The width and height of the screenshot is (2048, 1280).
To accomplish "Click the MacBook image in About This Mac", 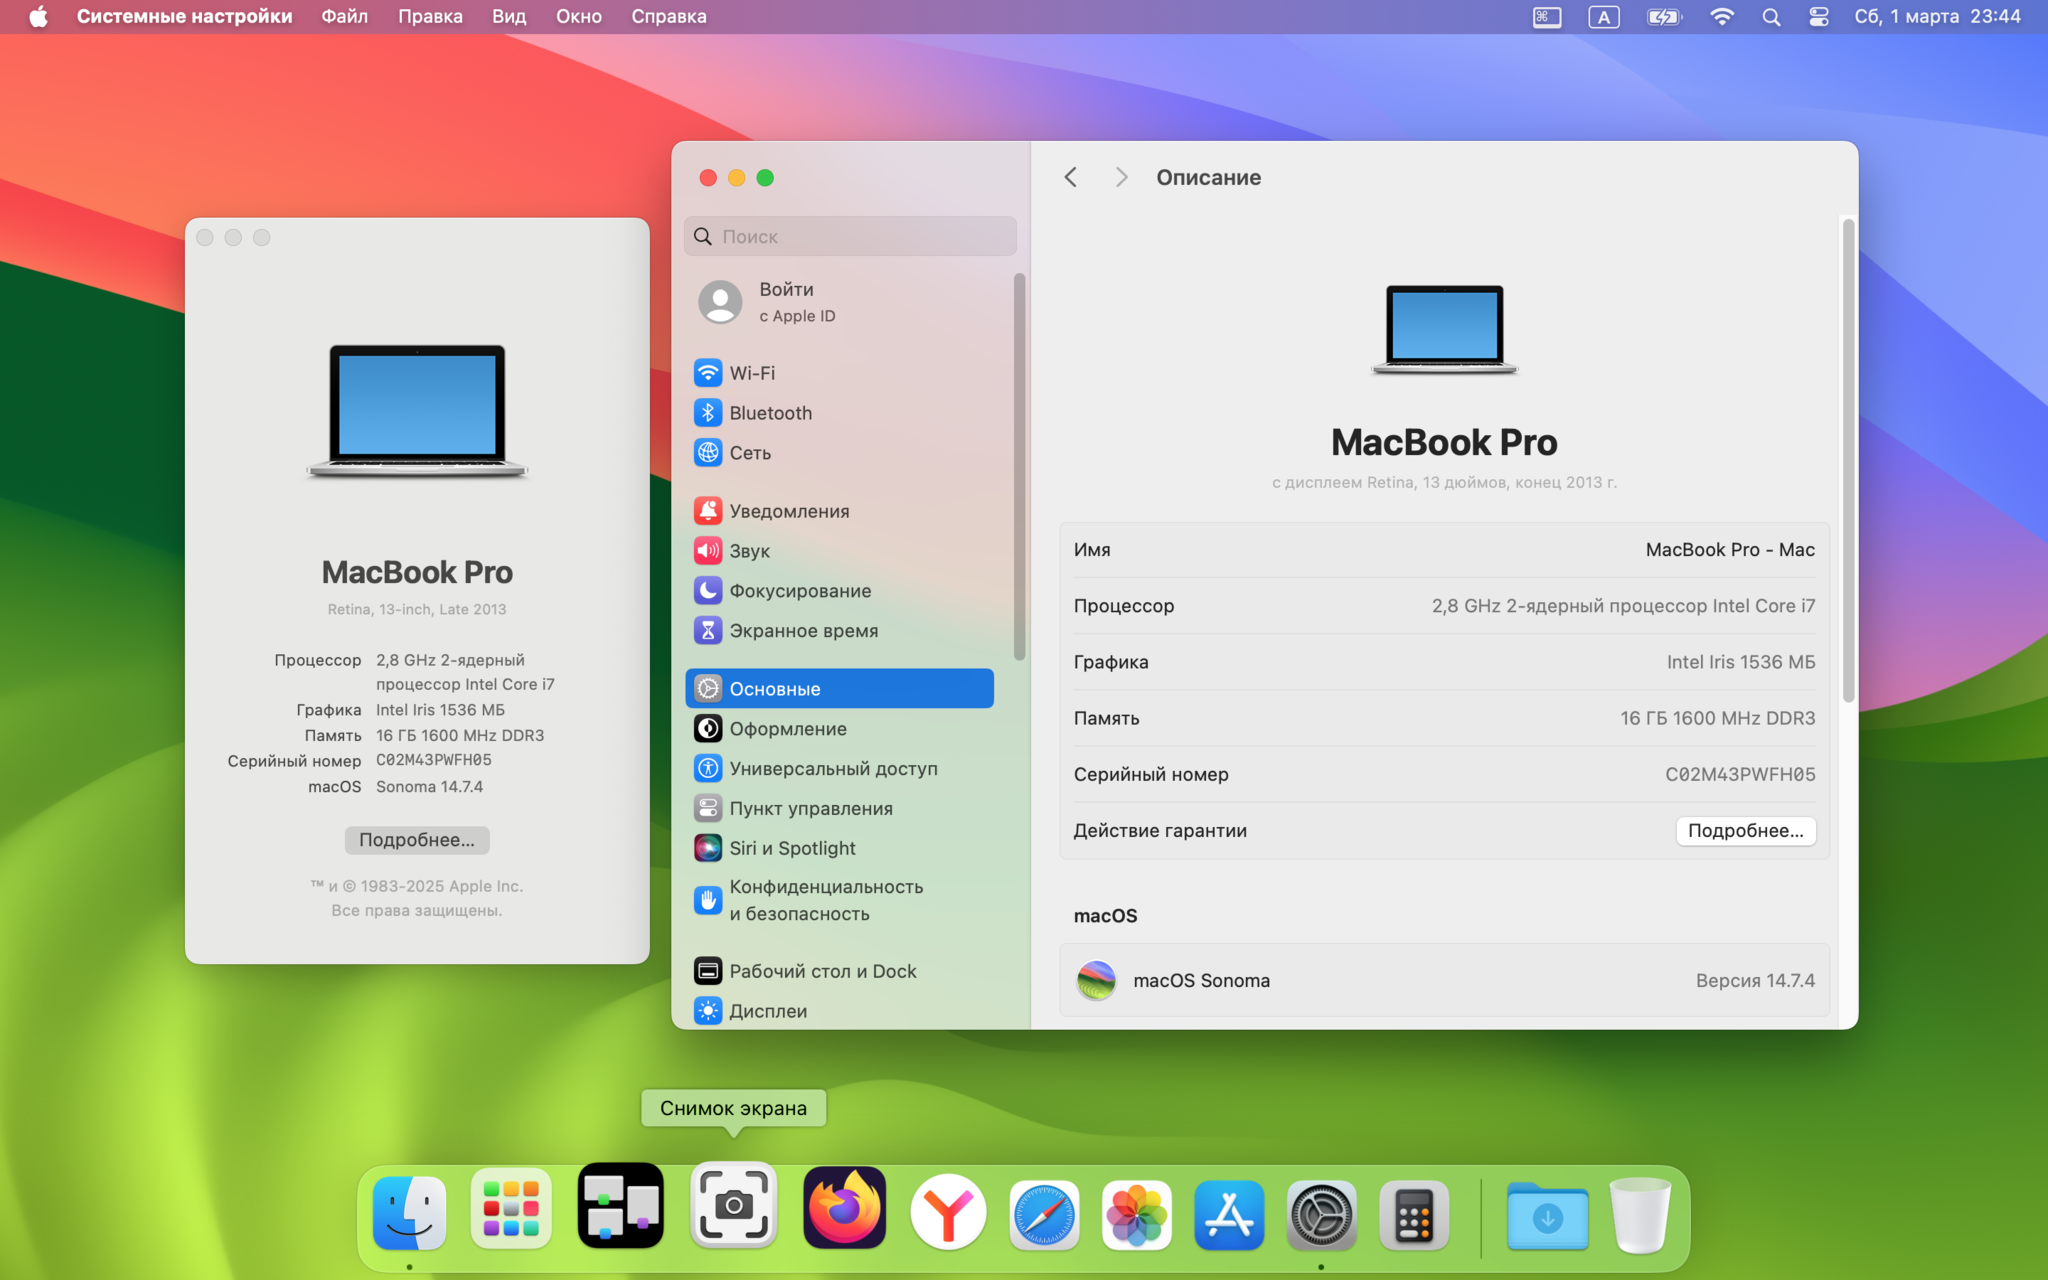I will tap(417, 411).
